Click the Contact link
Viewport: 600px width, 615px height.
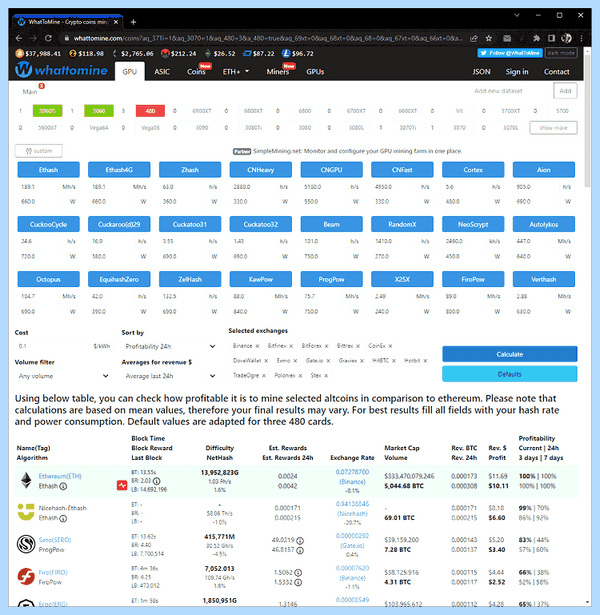[556, 72]
